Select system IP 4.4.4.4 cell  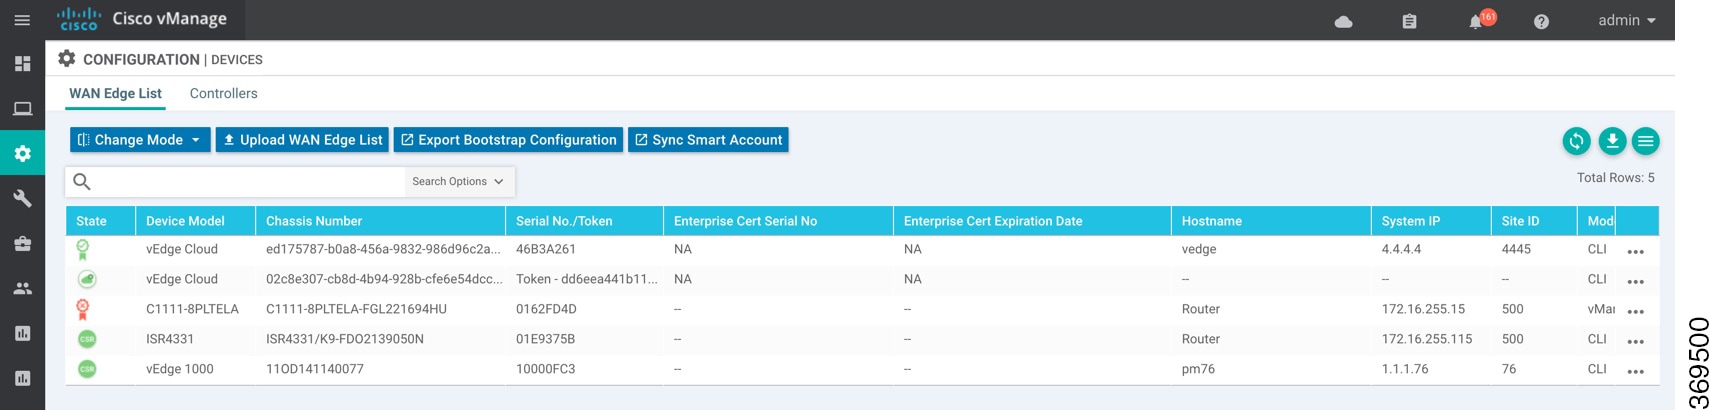[x=1401, y=249]
